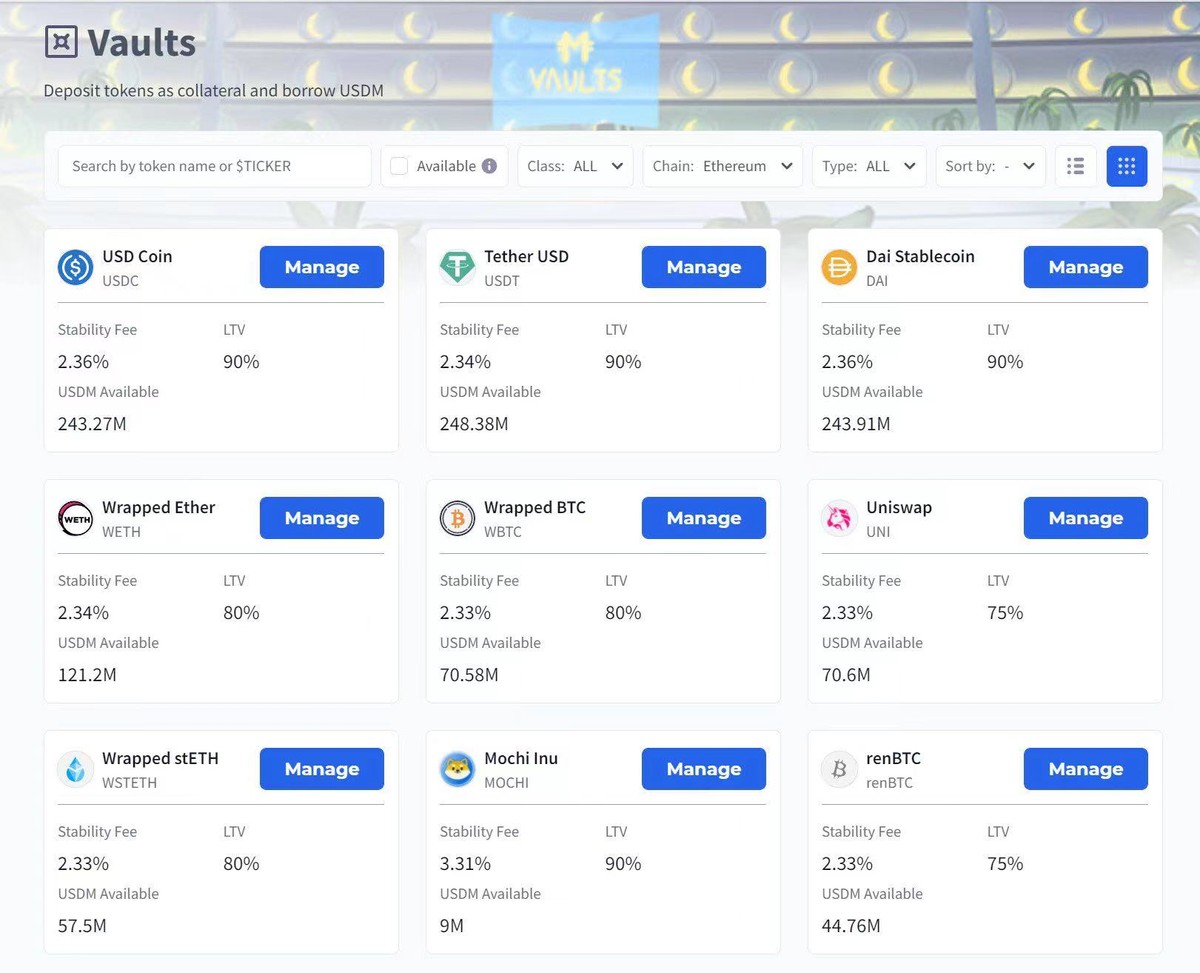The height and width of the screenshot is (973, 1200).
Task: Click the Dai Stablecoin token icon
Action: [839, 267]
